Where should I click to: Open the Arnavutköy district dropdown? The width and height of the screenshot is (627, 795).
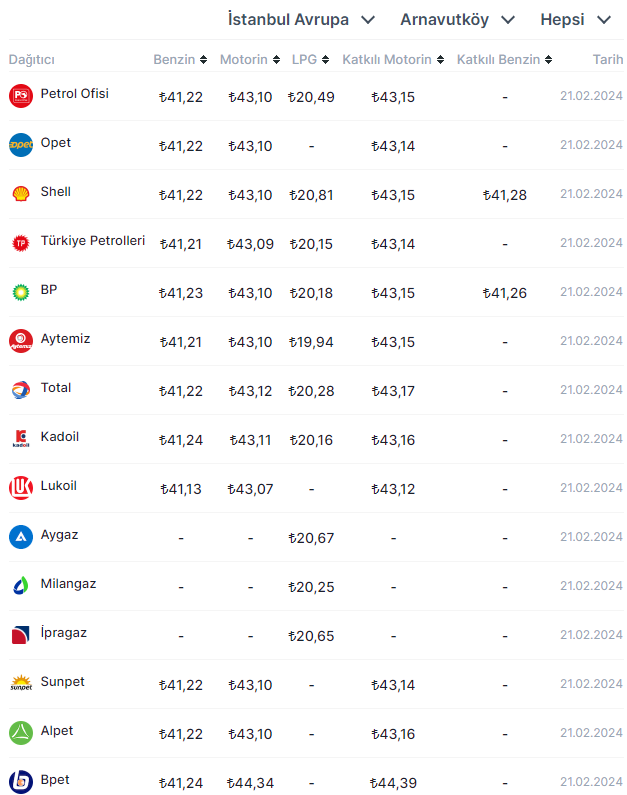coord(458,20)
